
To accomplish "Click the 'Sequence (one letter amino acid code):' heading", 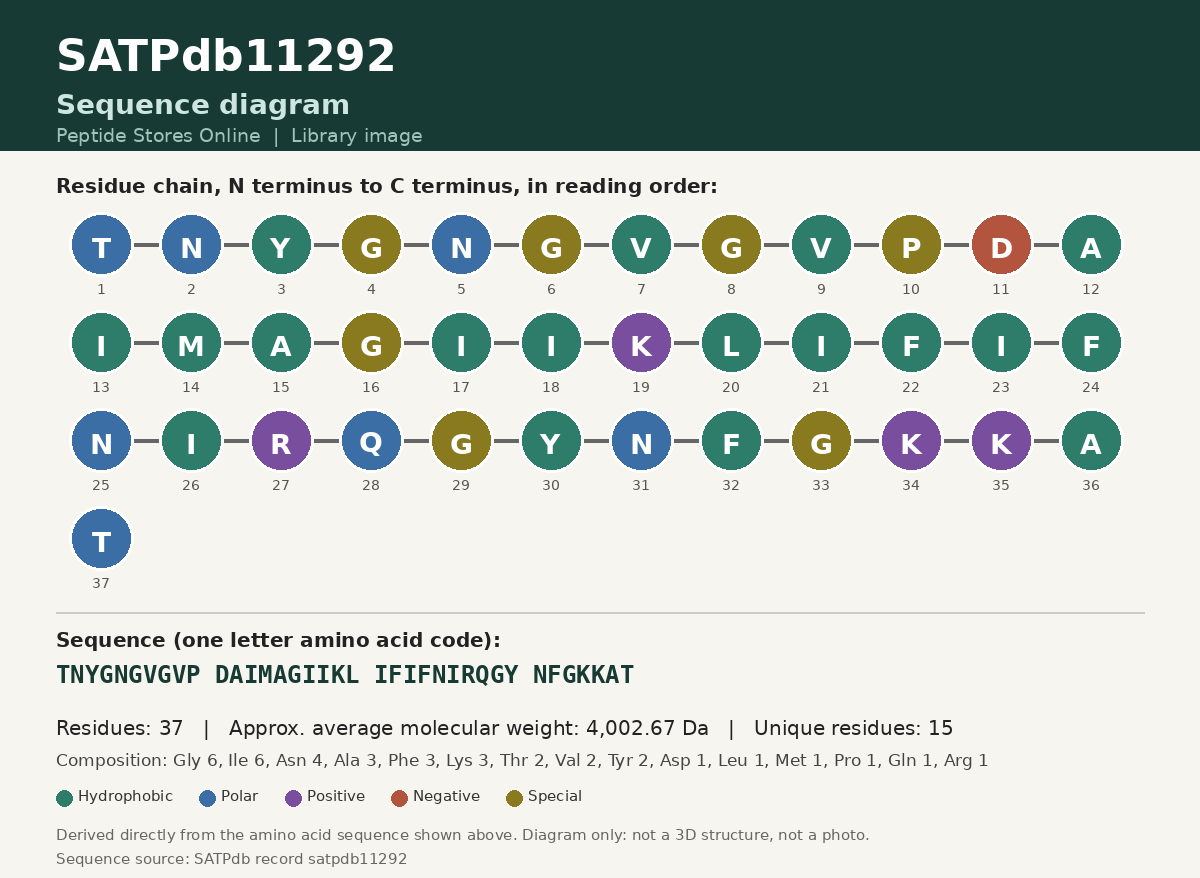I will (x=278, y=641).
